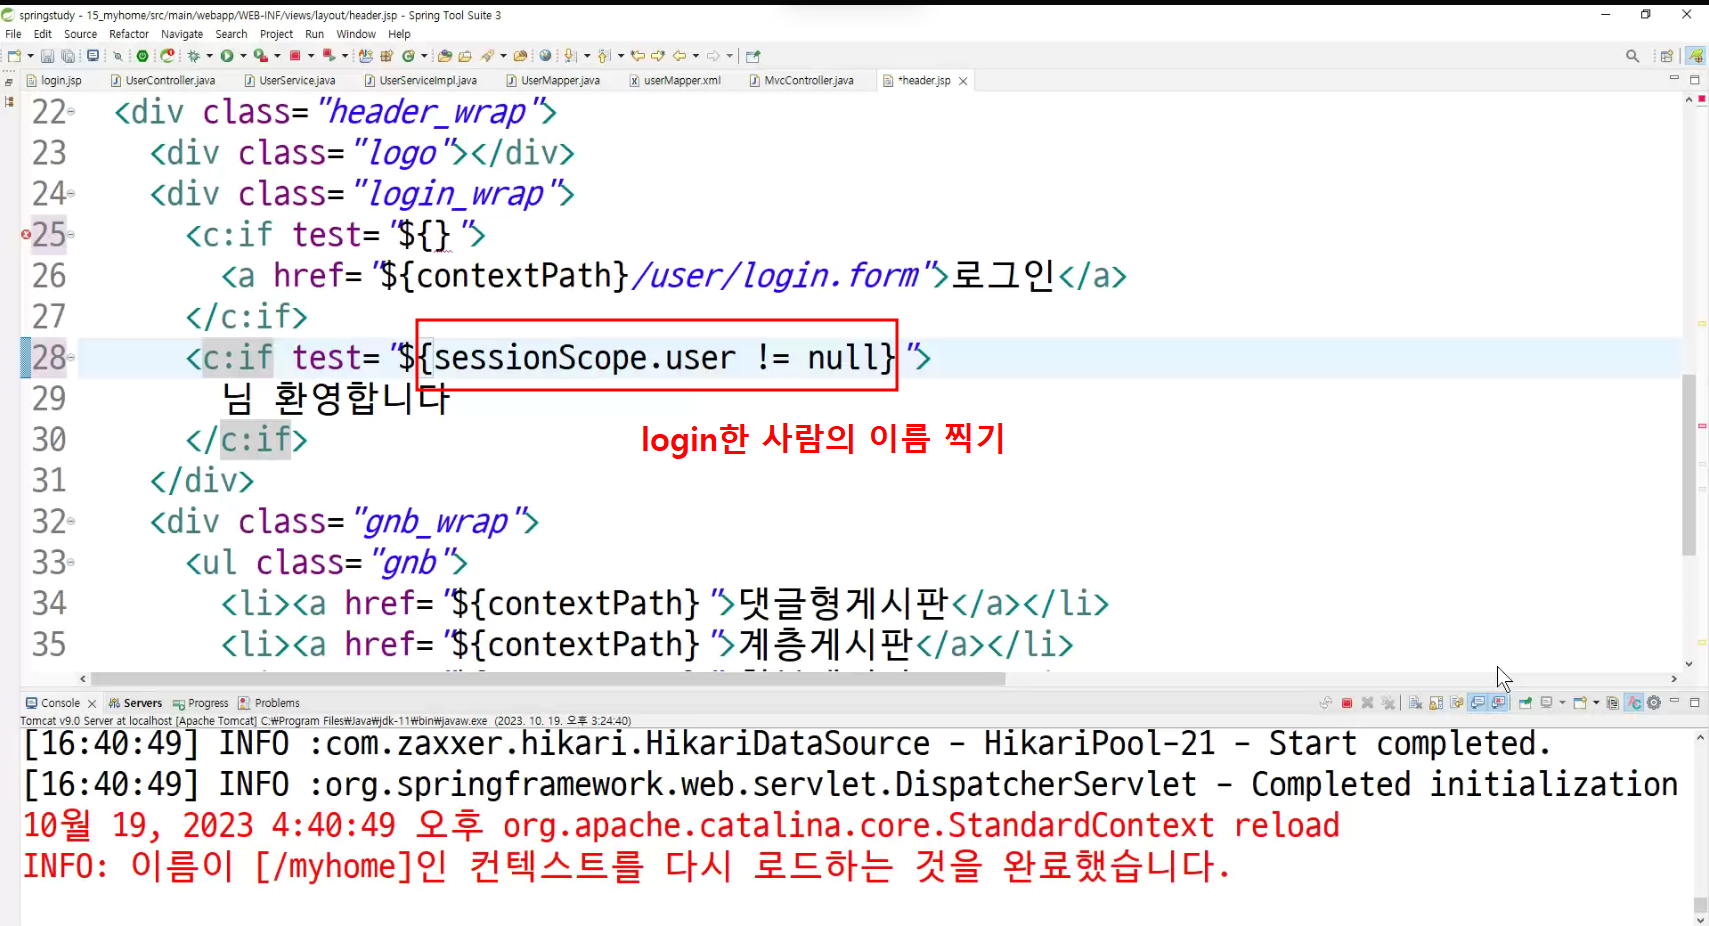The height and width of the screenshot is (926, 1709).
Task: Open the Project menu
Action: click(x=277, y=34)
